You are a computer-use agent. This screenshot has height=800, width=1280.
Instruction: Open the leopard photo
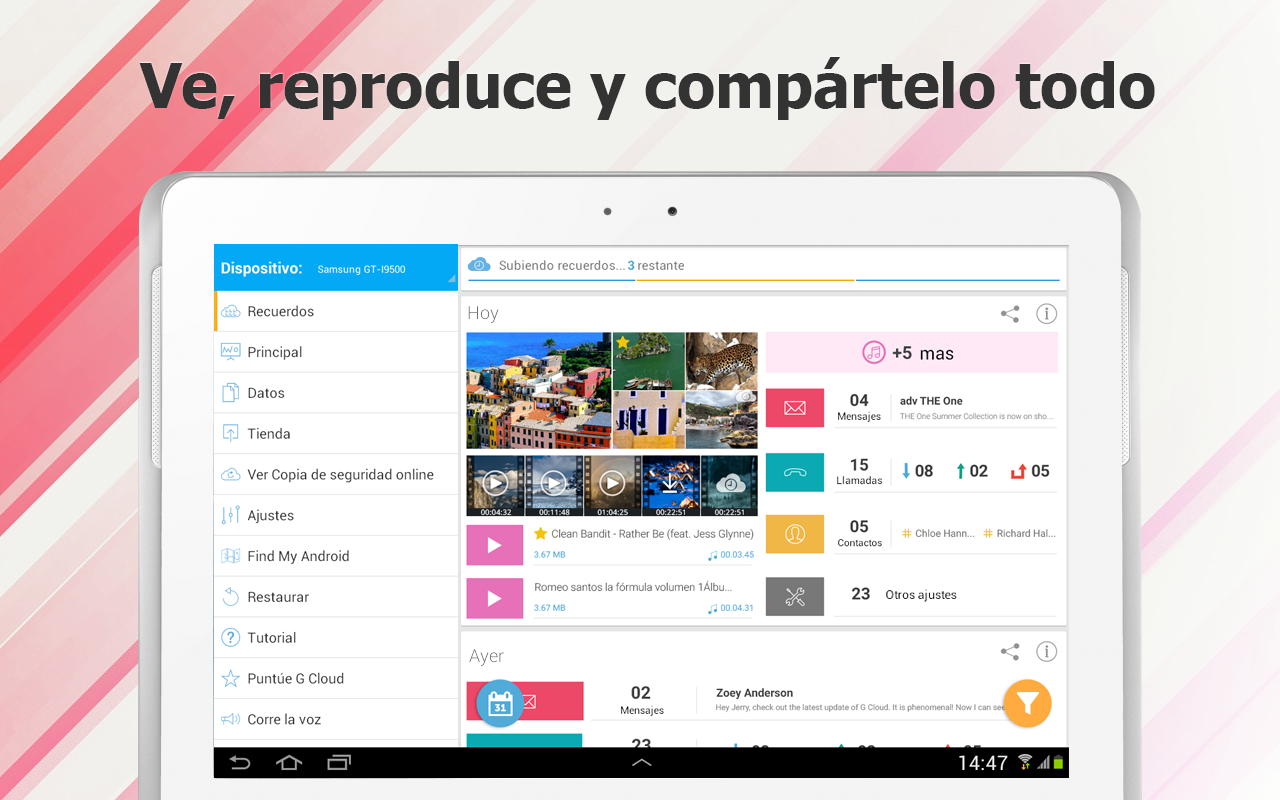click(722, 361)
